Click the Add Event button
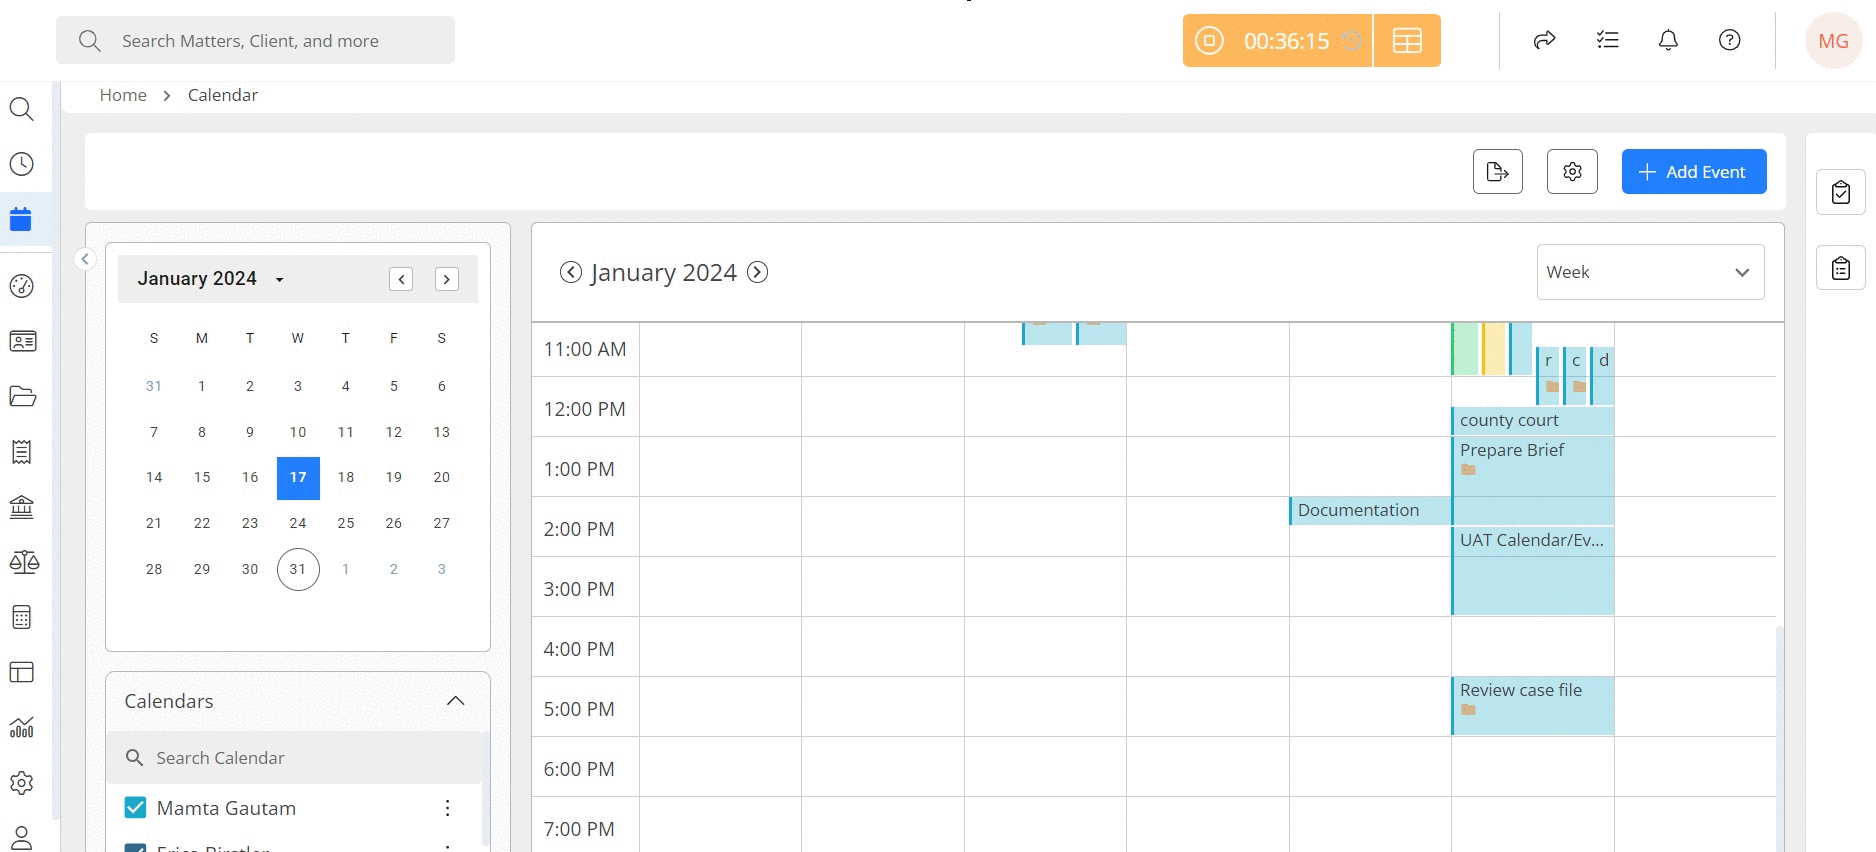1876x852 pixels. point(1694,172)
